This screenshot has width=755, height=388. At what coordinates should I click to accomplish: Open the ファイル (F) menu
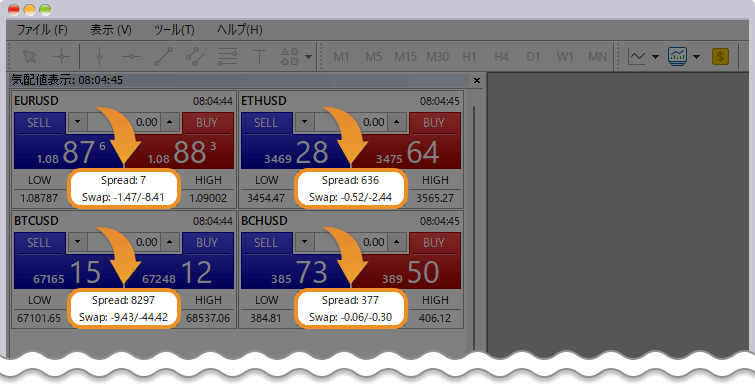pos(42,30)
